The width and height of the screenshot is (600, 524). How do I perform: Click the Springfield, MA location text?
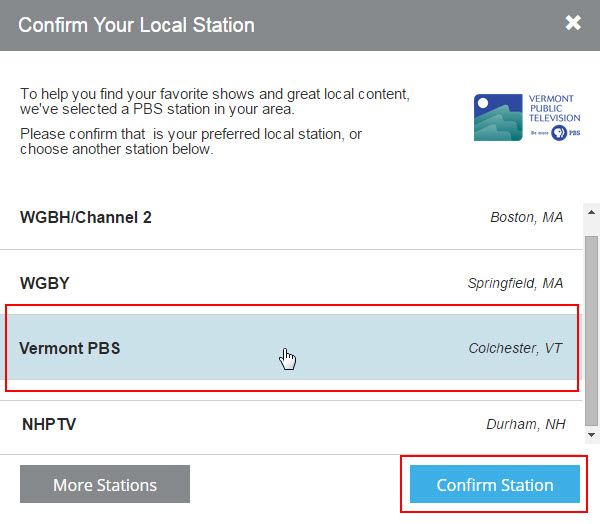(515, 283)
